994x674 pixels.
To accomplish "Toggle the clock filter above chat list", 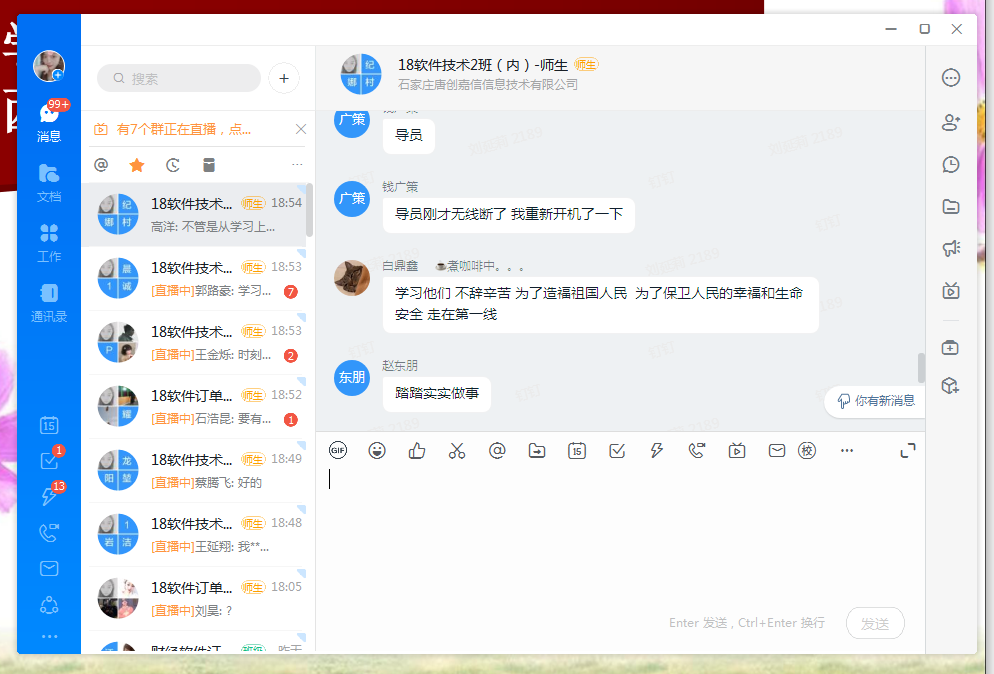I will click(173, 165).
